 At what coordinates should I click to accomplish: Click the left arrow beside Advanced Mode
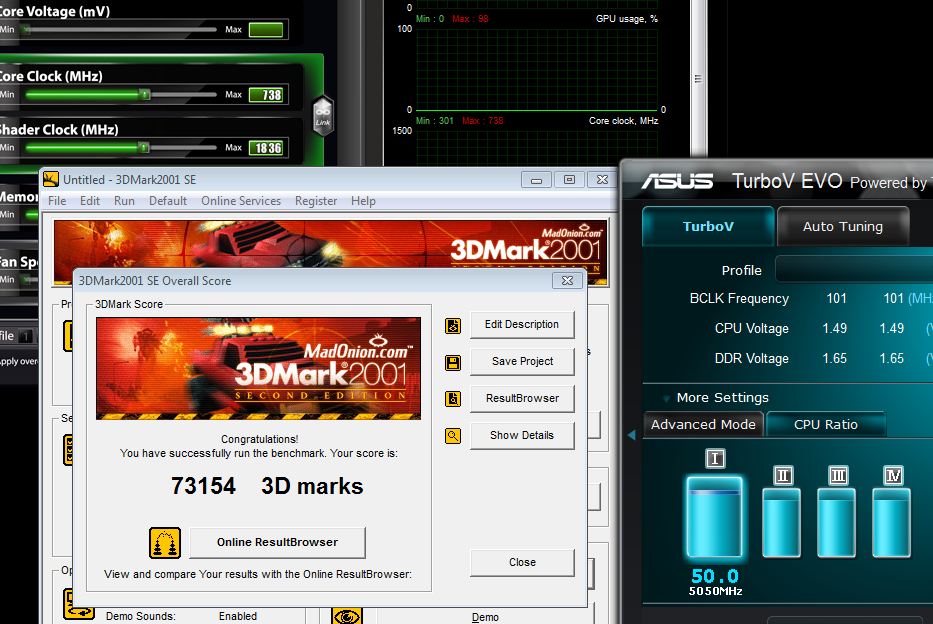pos(631,435)
